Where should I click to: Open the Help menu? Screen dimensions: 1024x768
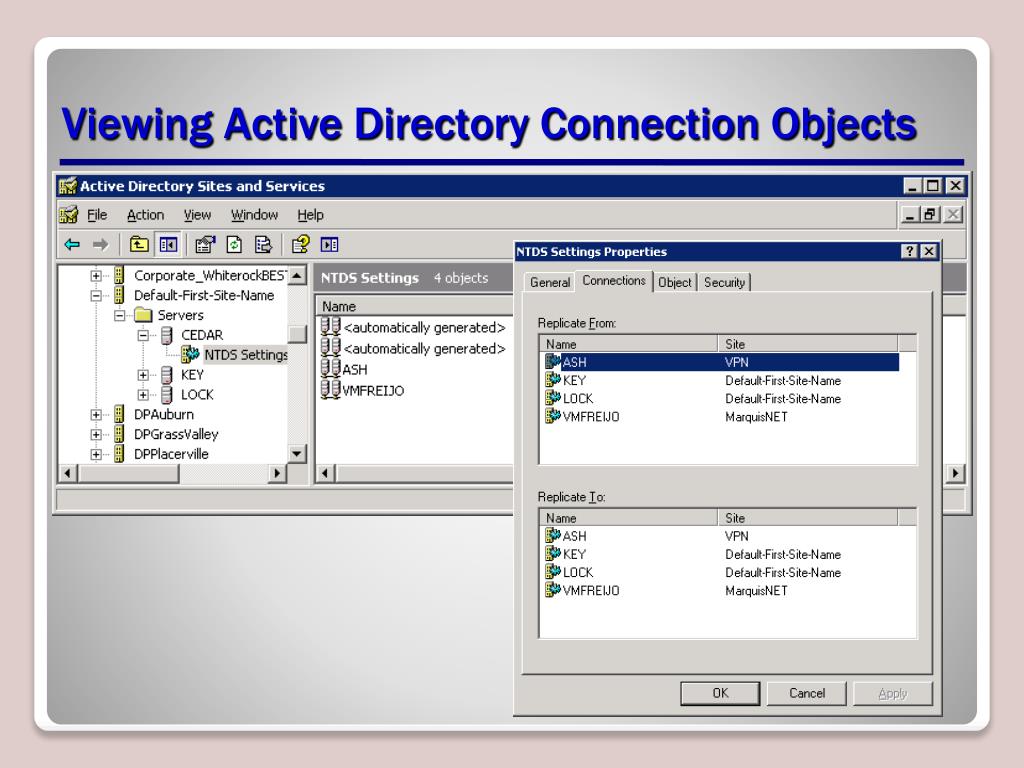coord(310,215)
